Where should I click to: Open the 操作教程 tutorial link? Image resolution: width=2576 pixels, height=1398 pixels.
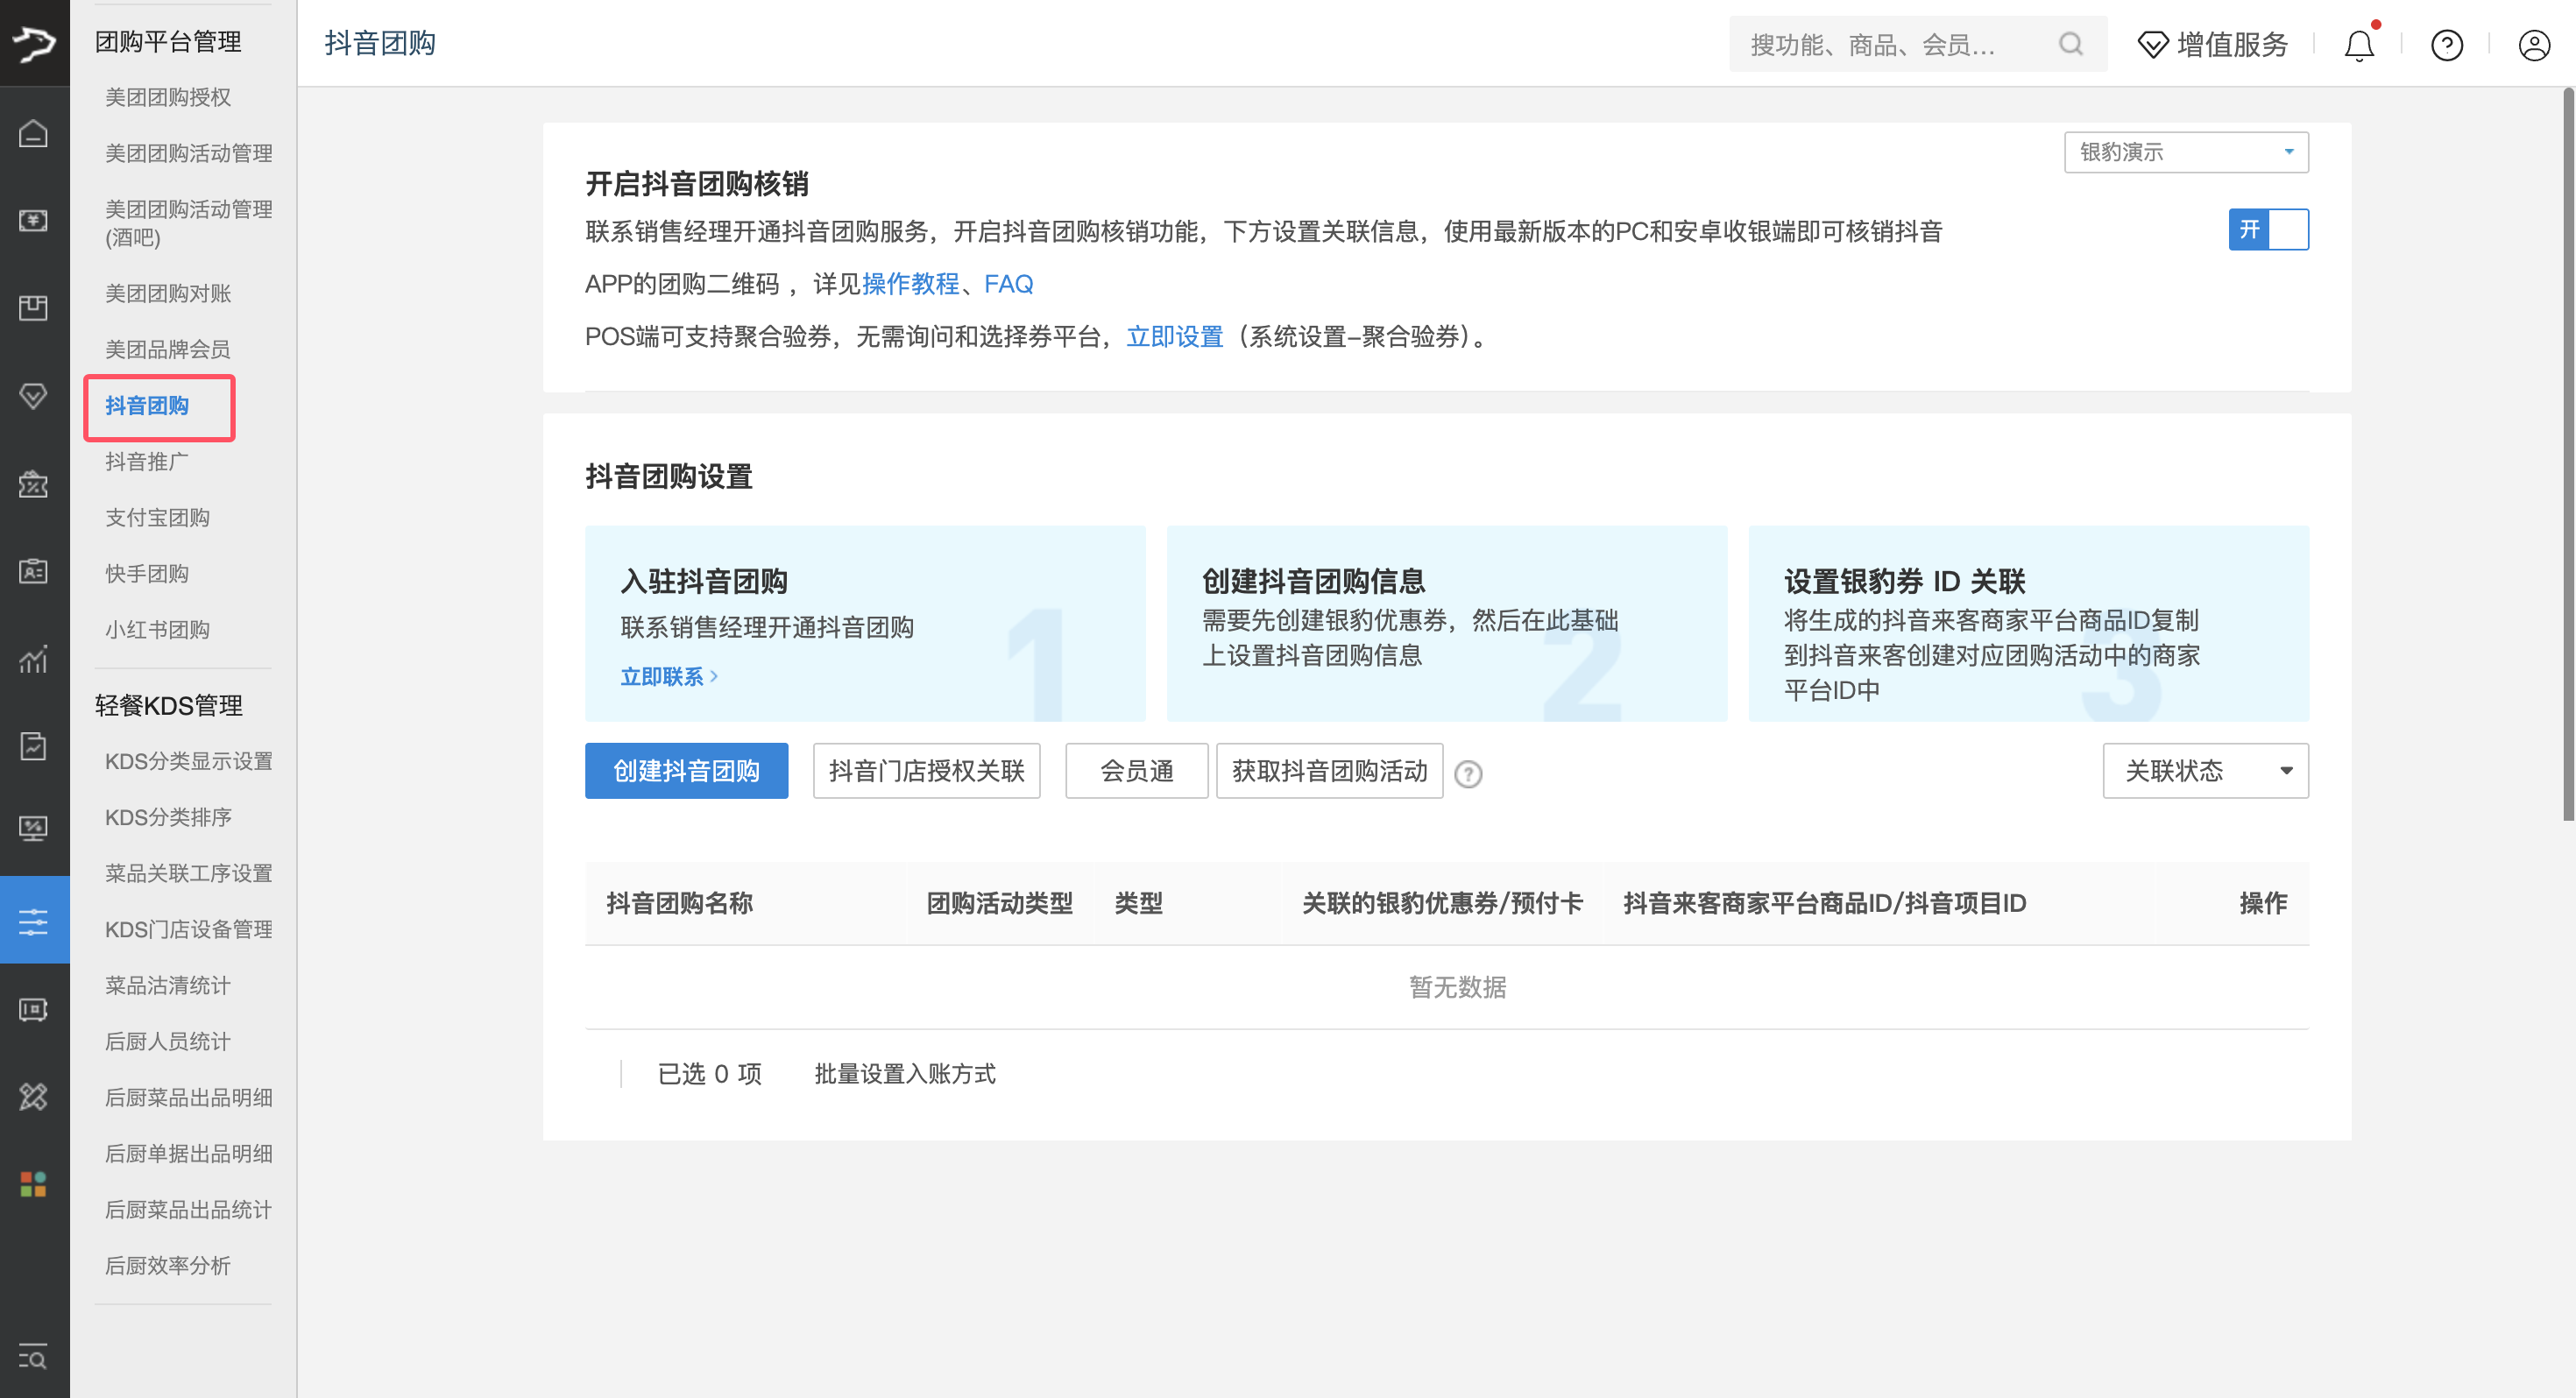tap(911, 284)
